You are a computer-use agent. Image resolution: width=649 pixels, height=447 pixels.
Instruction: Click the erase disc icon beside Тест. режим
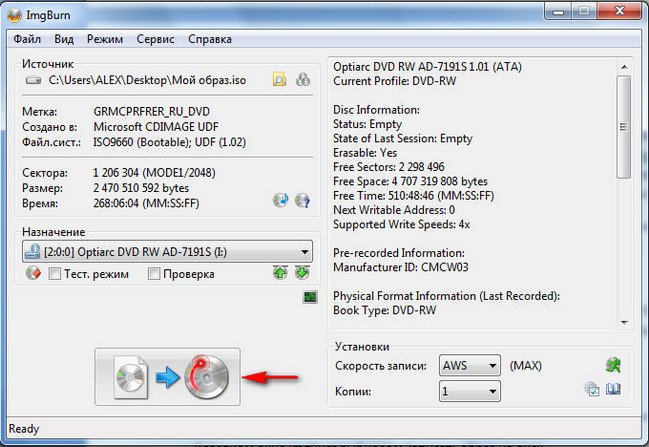coord(33,273)
